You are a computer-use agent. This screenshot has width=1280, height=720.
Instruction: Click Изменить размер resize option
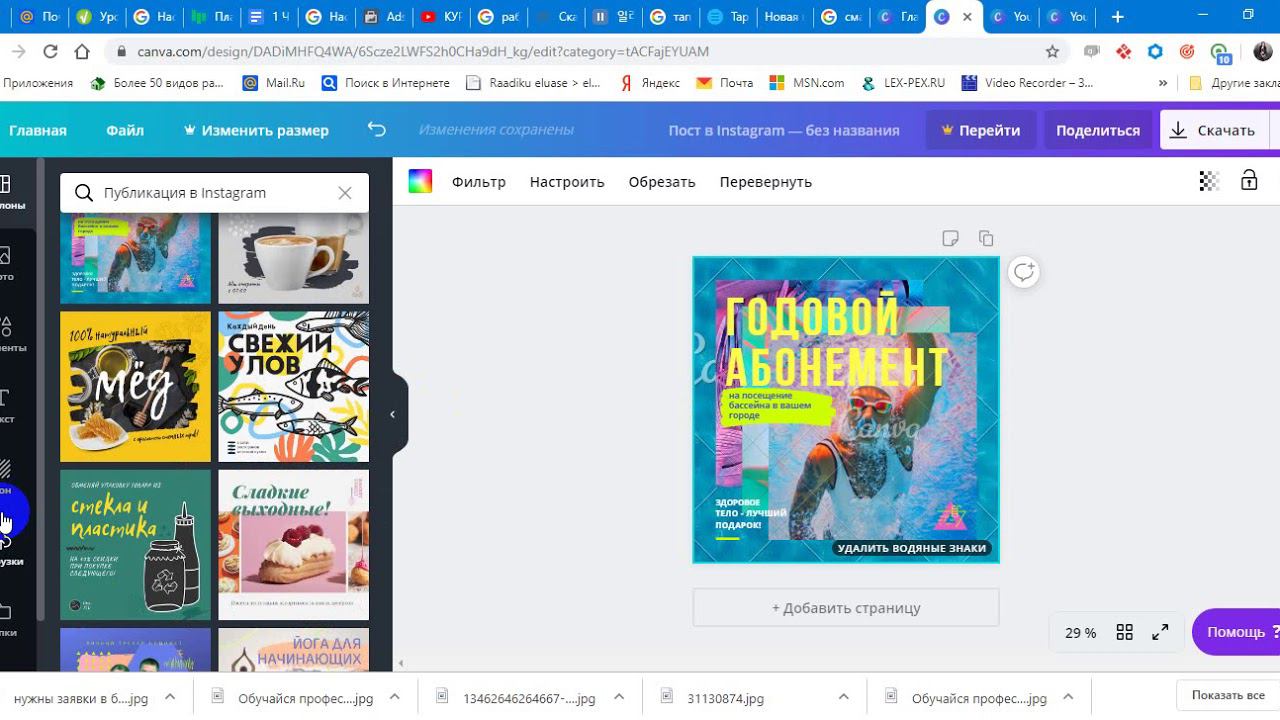click(256, 130)
